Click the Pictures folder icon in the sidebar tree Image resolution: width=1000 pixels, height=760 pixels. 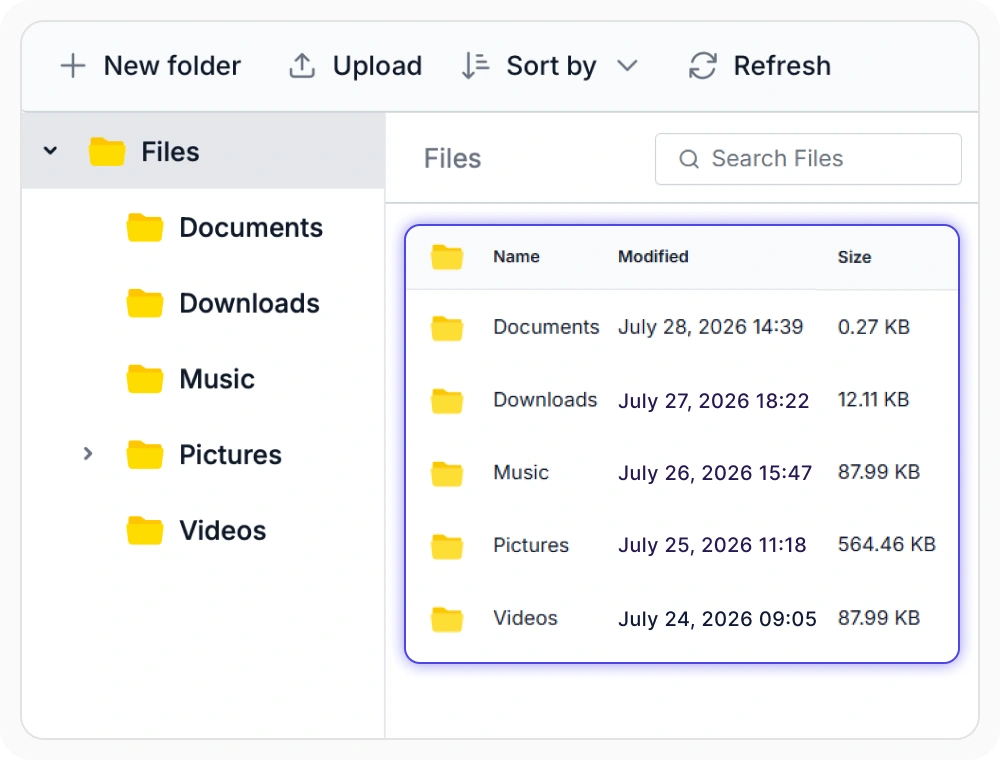(x=145, y=455)
